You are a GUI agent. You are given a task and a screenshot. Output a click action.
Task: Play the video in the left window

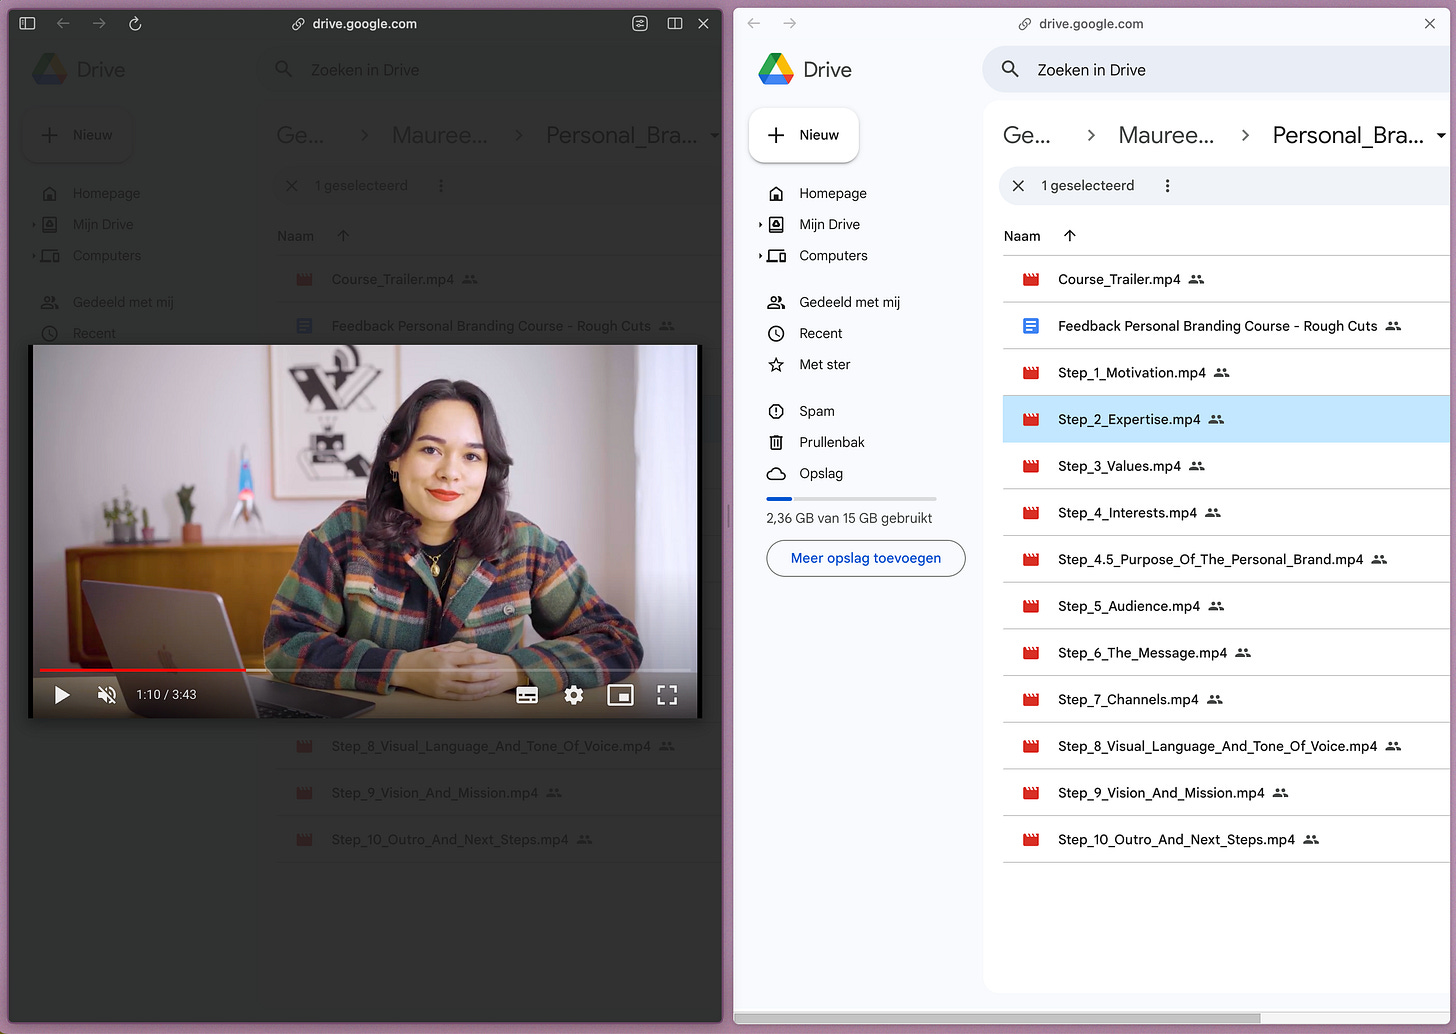[x=62, y=695]
